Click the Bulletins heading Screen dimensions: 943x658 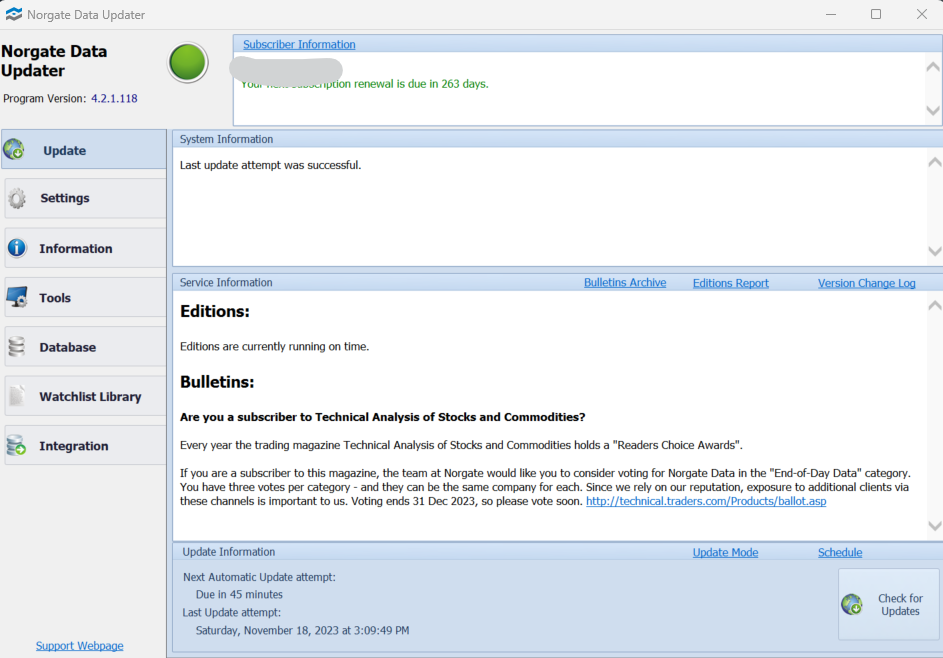pos(217,382)
